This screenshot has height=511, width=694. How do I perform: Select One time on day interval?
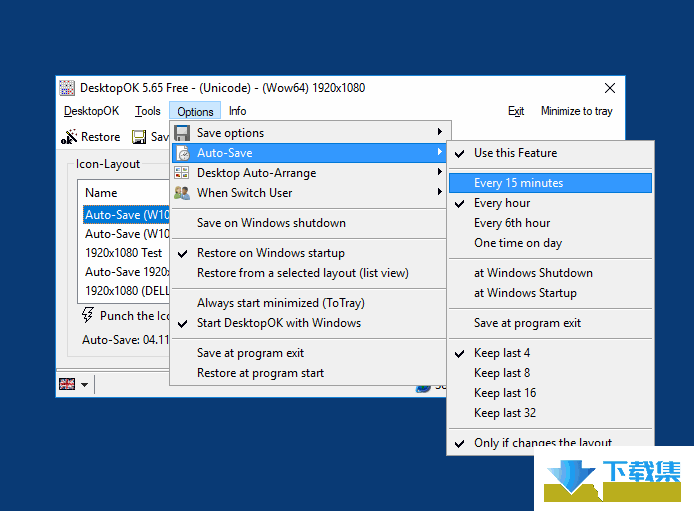coord(550,243)
